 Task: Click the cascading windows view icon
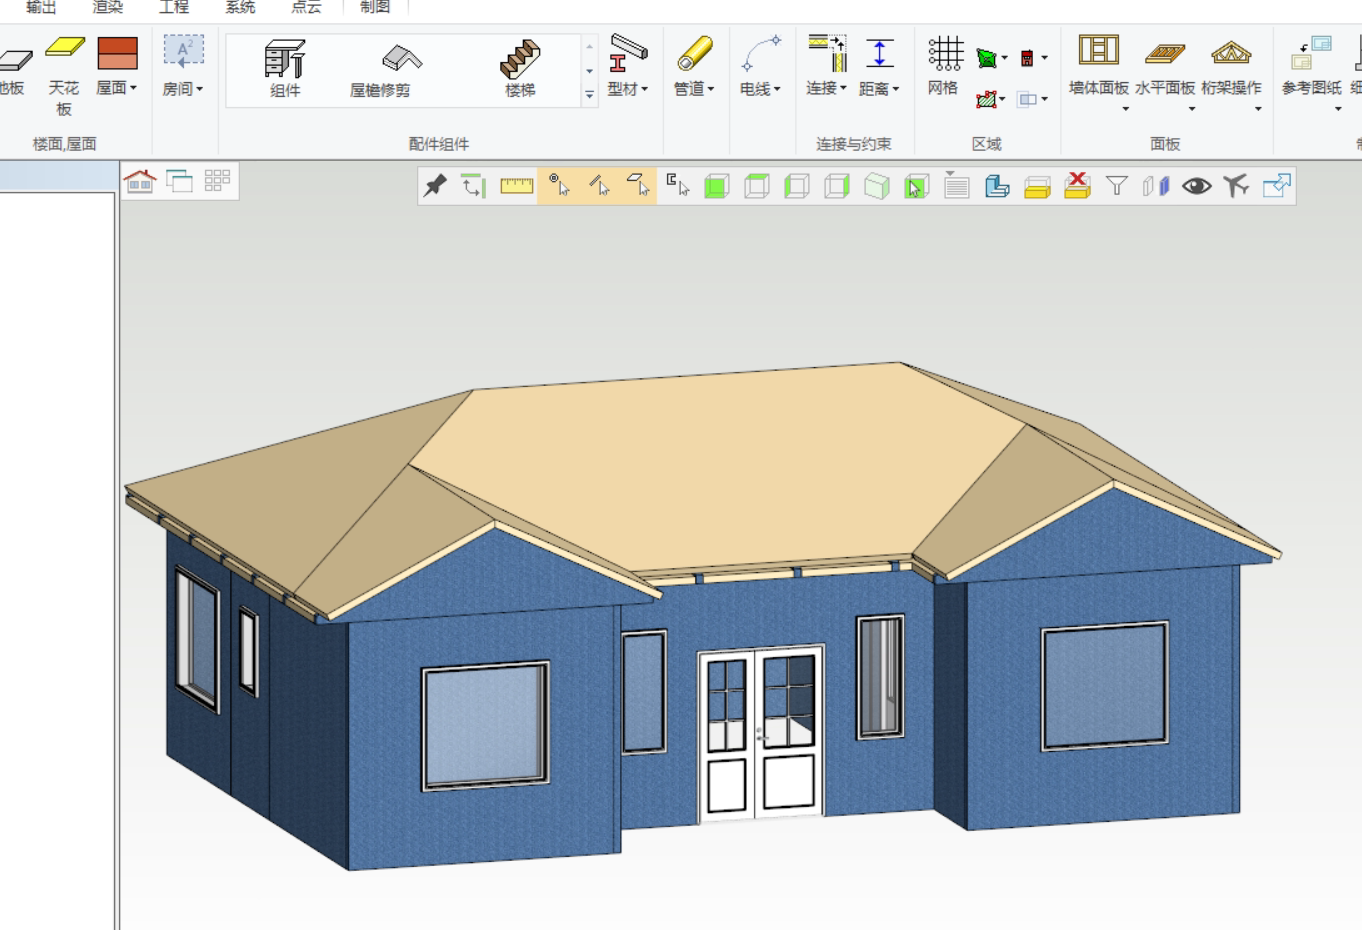[179, 181]
